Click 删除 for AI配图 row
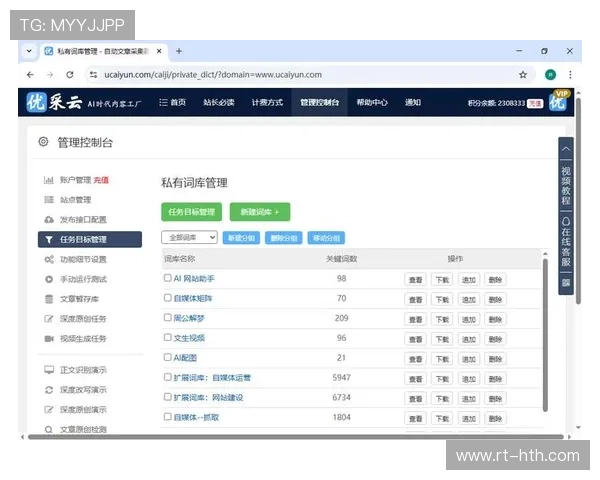The height and width of the screenshot is (480, 600). (495, 359)
